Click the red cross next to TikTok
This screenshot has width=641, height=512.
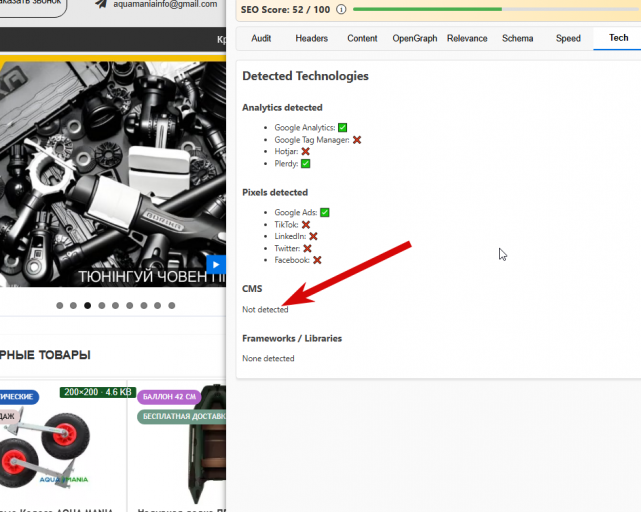tap(306, 225)
